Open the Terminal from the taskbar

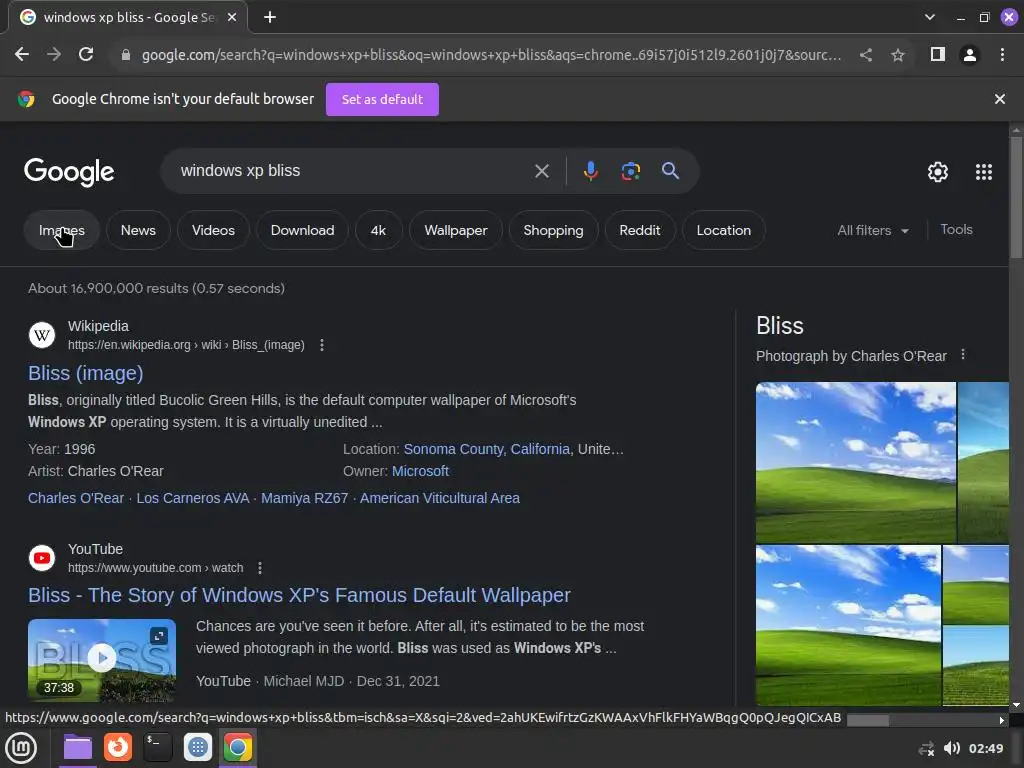click(157, 748)
